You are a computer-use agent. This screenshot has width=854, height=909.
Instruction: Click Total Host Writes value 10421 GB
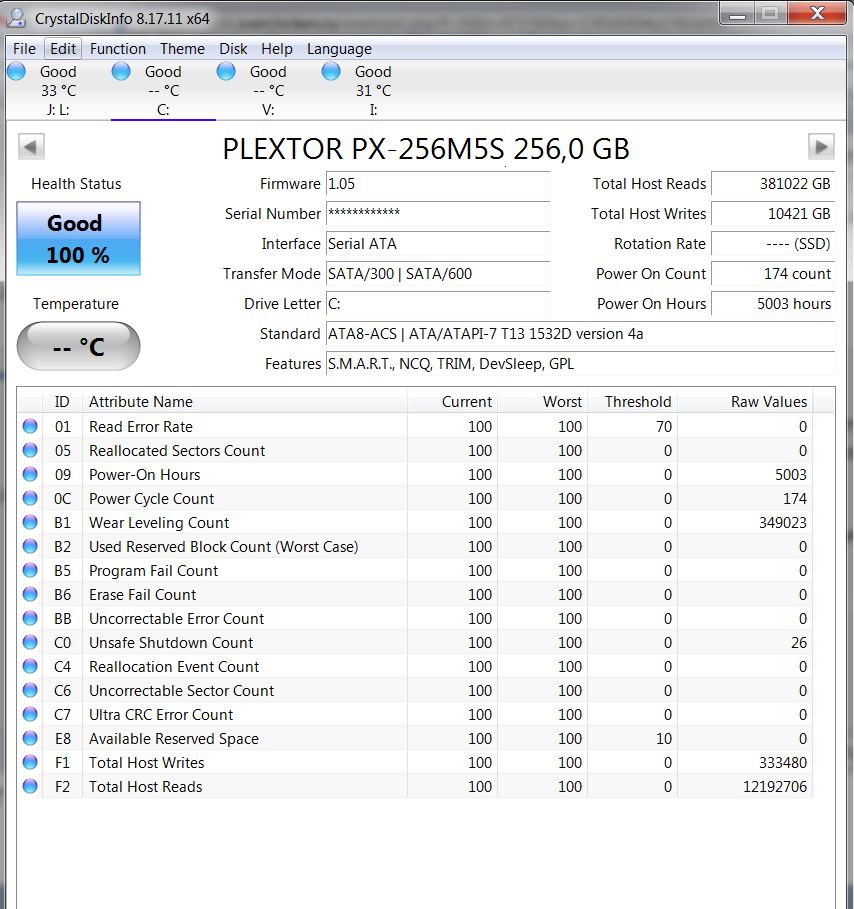pyautogui.click(x=773, y=213)
